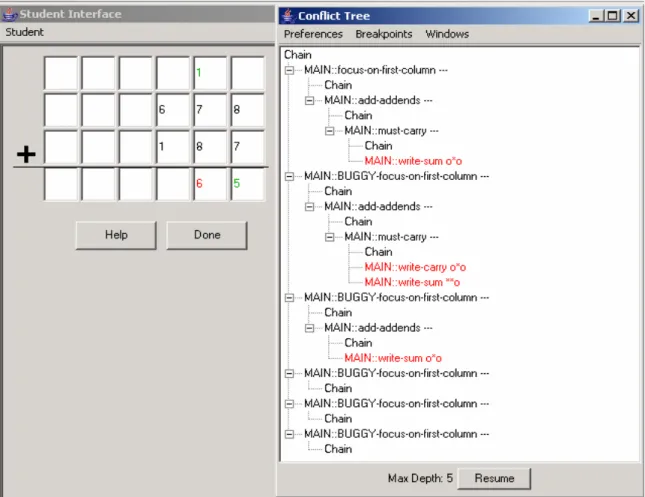
Task: Click the Max Depth: 5 label
Action: point(420,478)
